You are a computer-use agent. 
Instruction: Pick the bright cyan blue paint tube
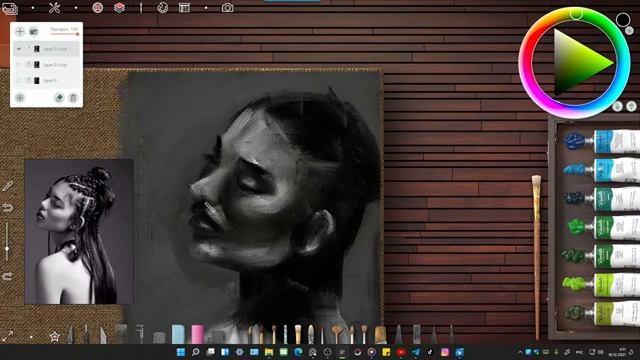601,170
